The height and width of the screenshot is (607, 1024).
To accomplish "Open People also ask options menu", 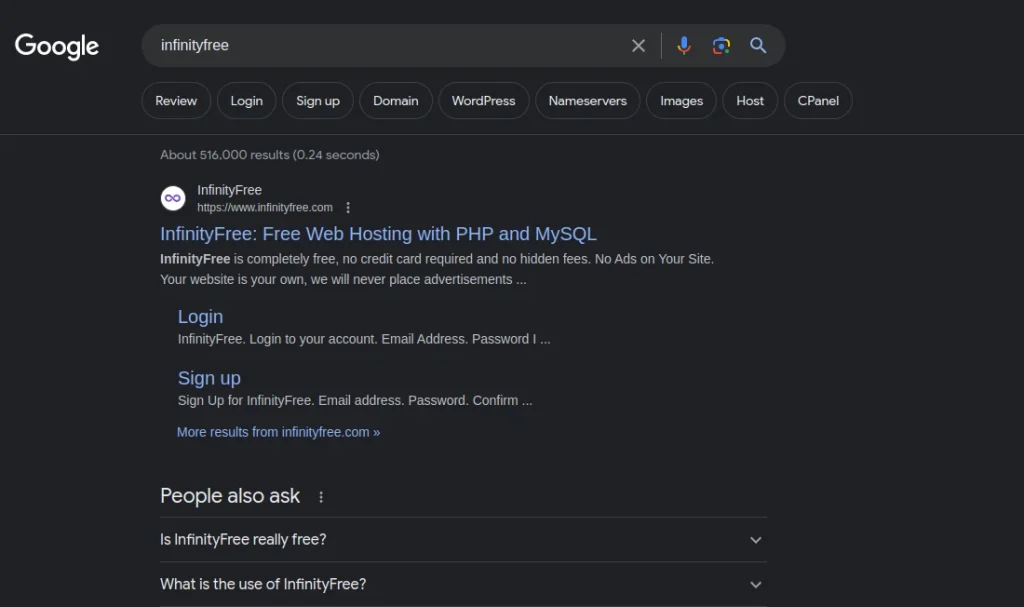I will (321, 497).
